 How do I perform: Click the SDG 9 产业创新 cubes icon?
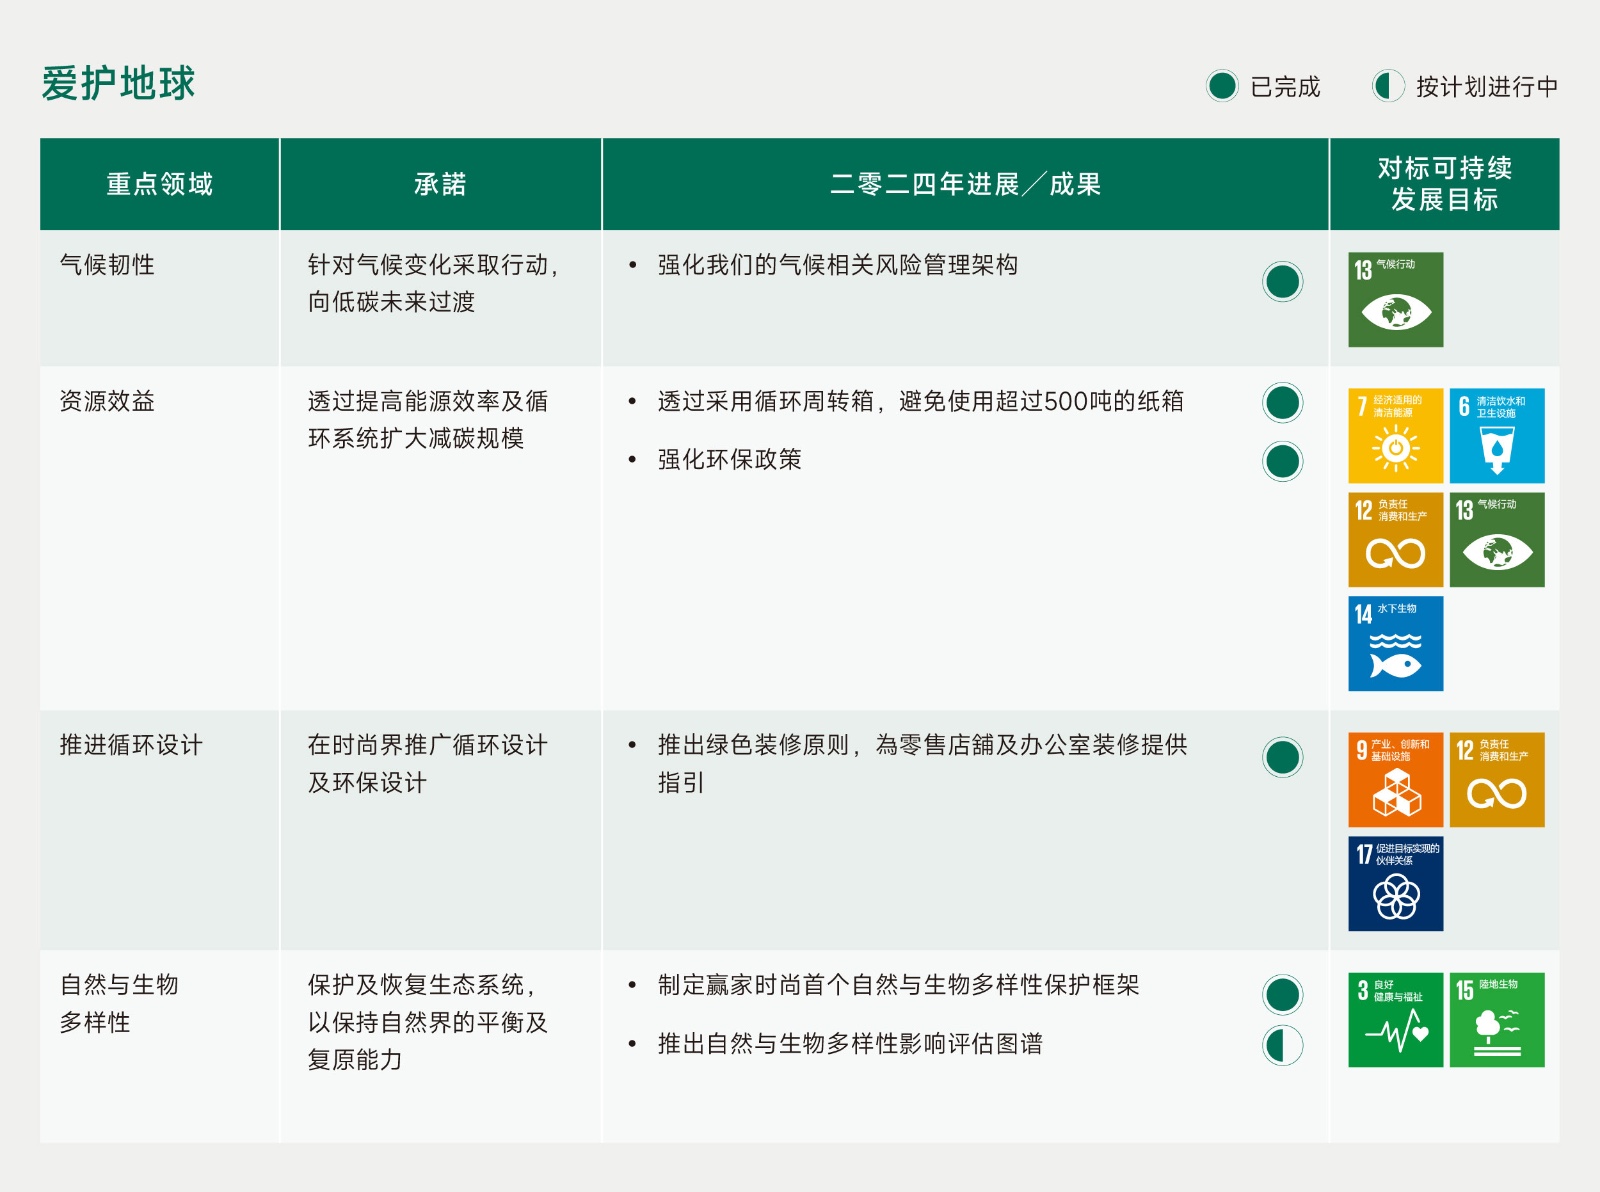coord(1395,780)
